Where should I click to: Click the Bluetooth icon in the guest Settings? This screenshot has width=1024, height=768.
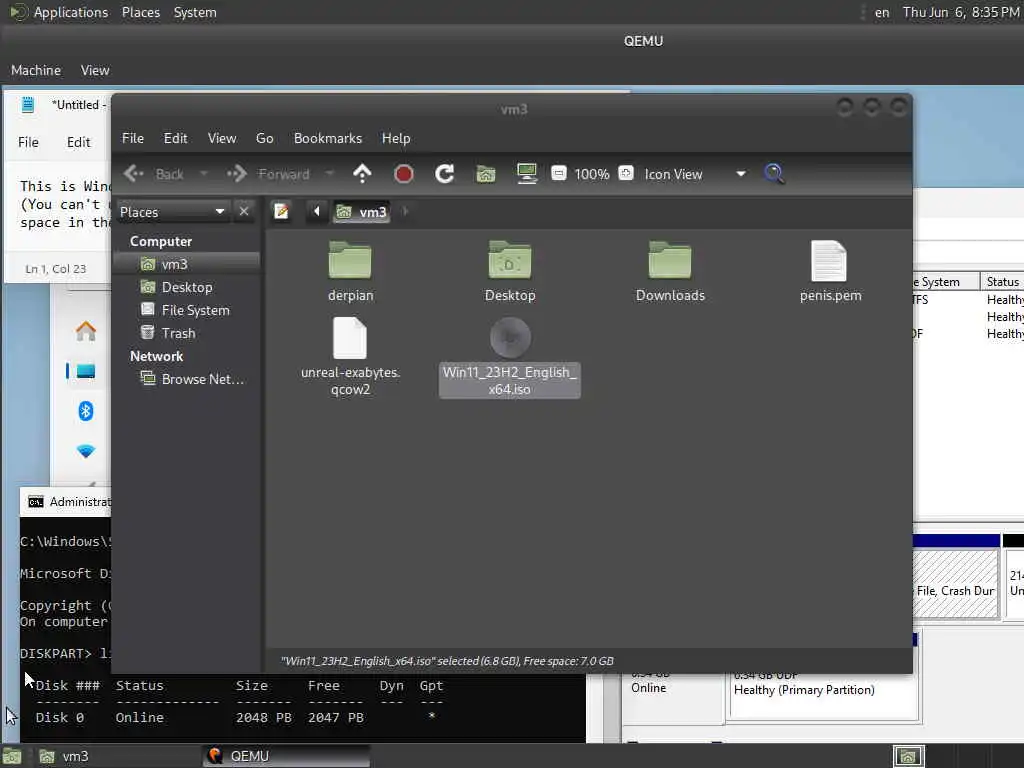(x=86, y=411)
